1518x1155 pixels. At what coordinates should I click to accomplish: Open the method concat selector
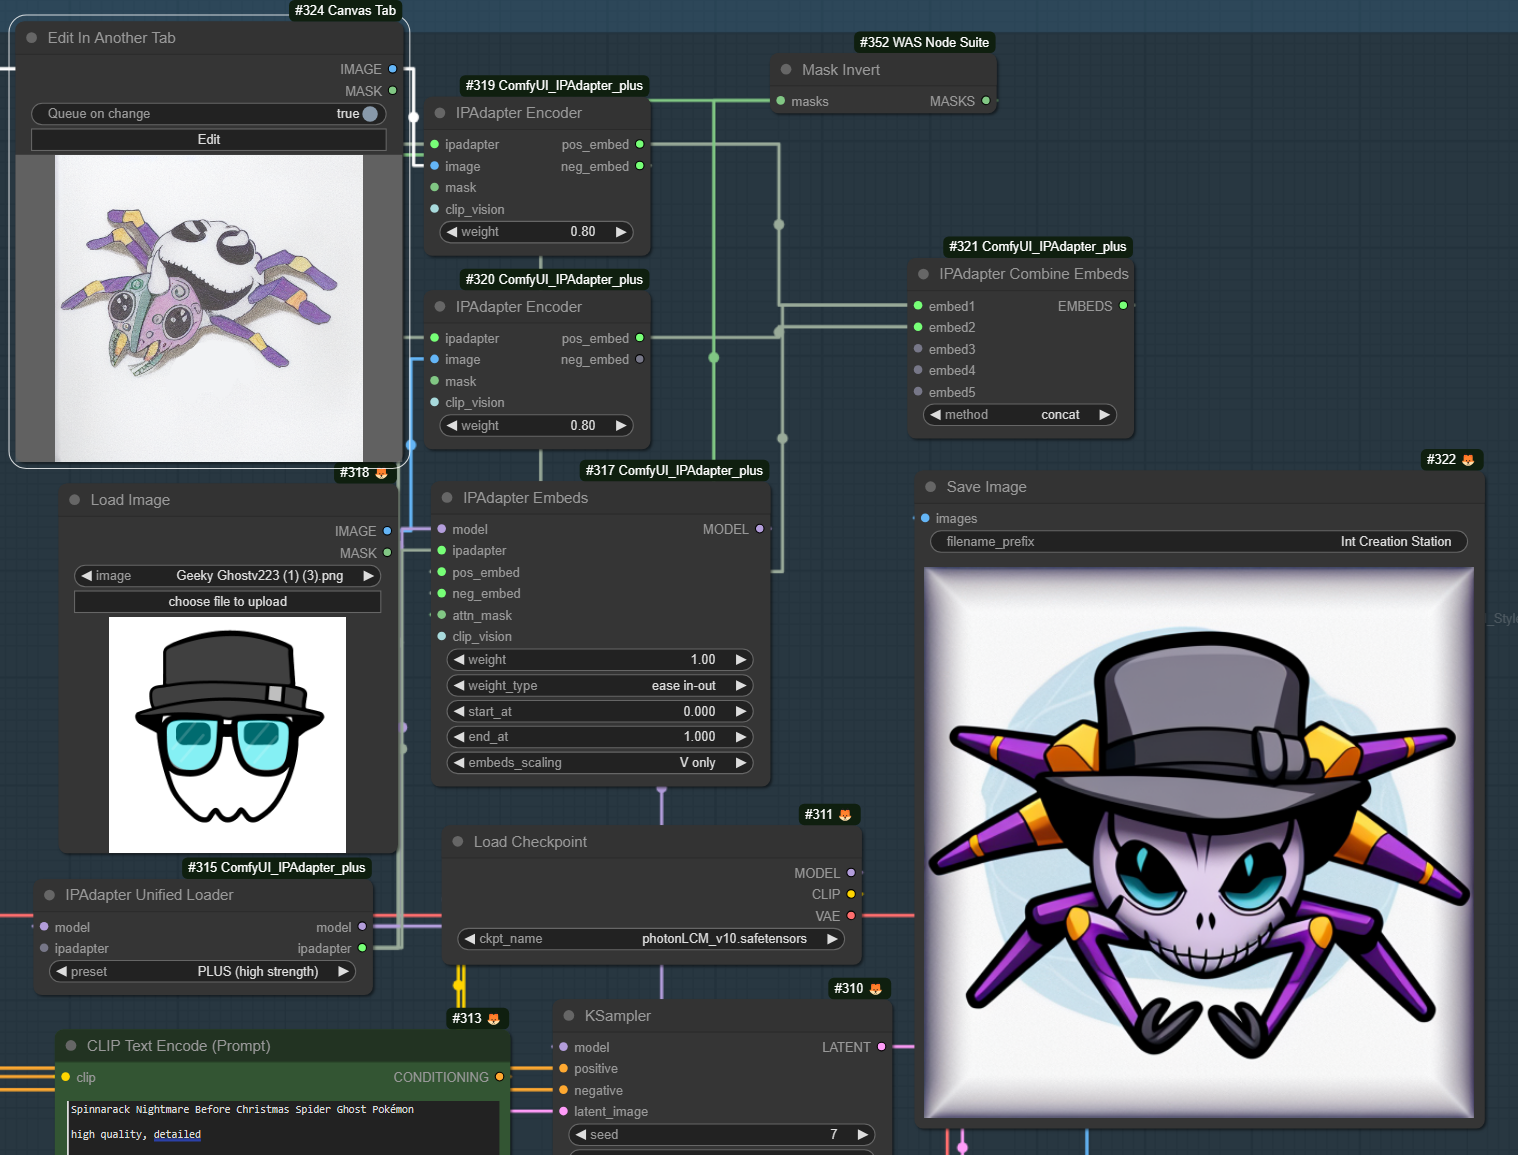(x=1019, y=415)
